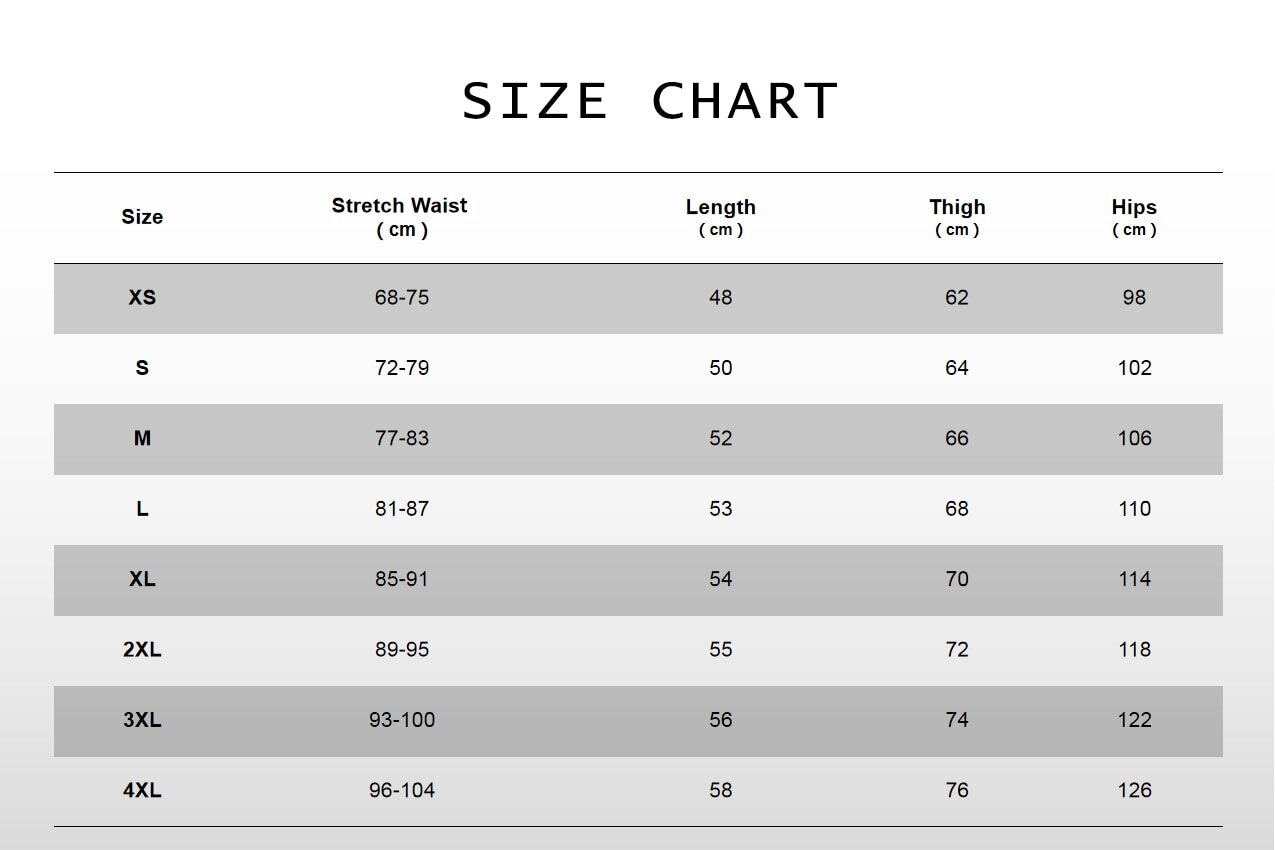The image size is (1275, 850).
Task: Click the hips value 118
Action: pyautogui.click(x=1134, y=650)
